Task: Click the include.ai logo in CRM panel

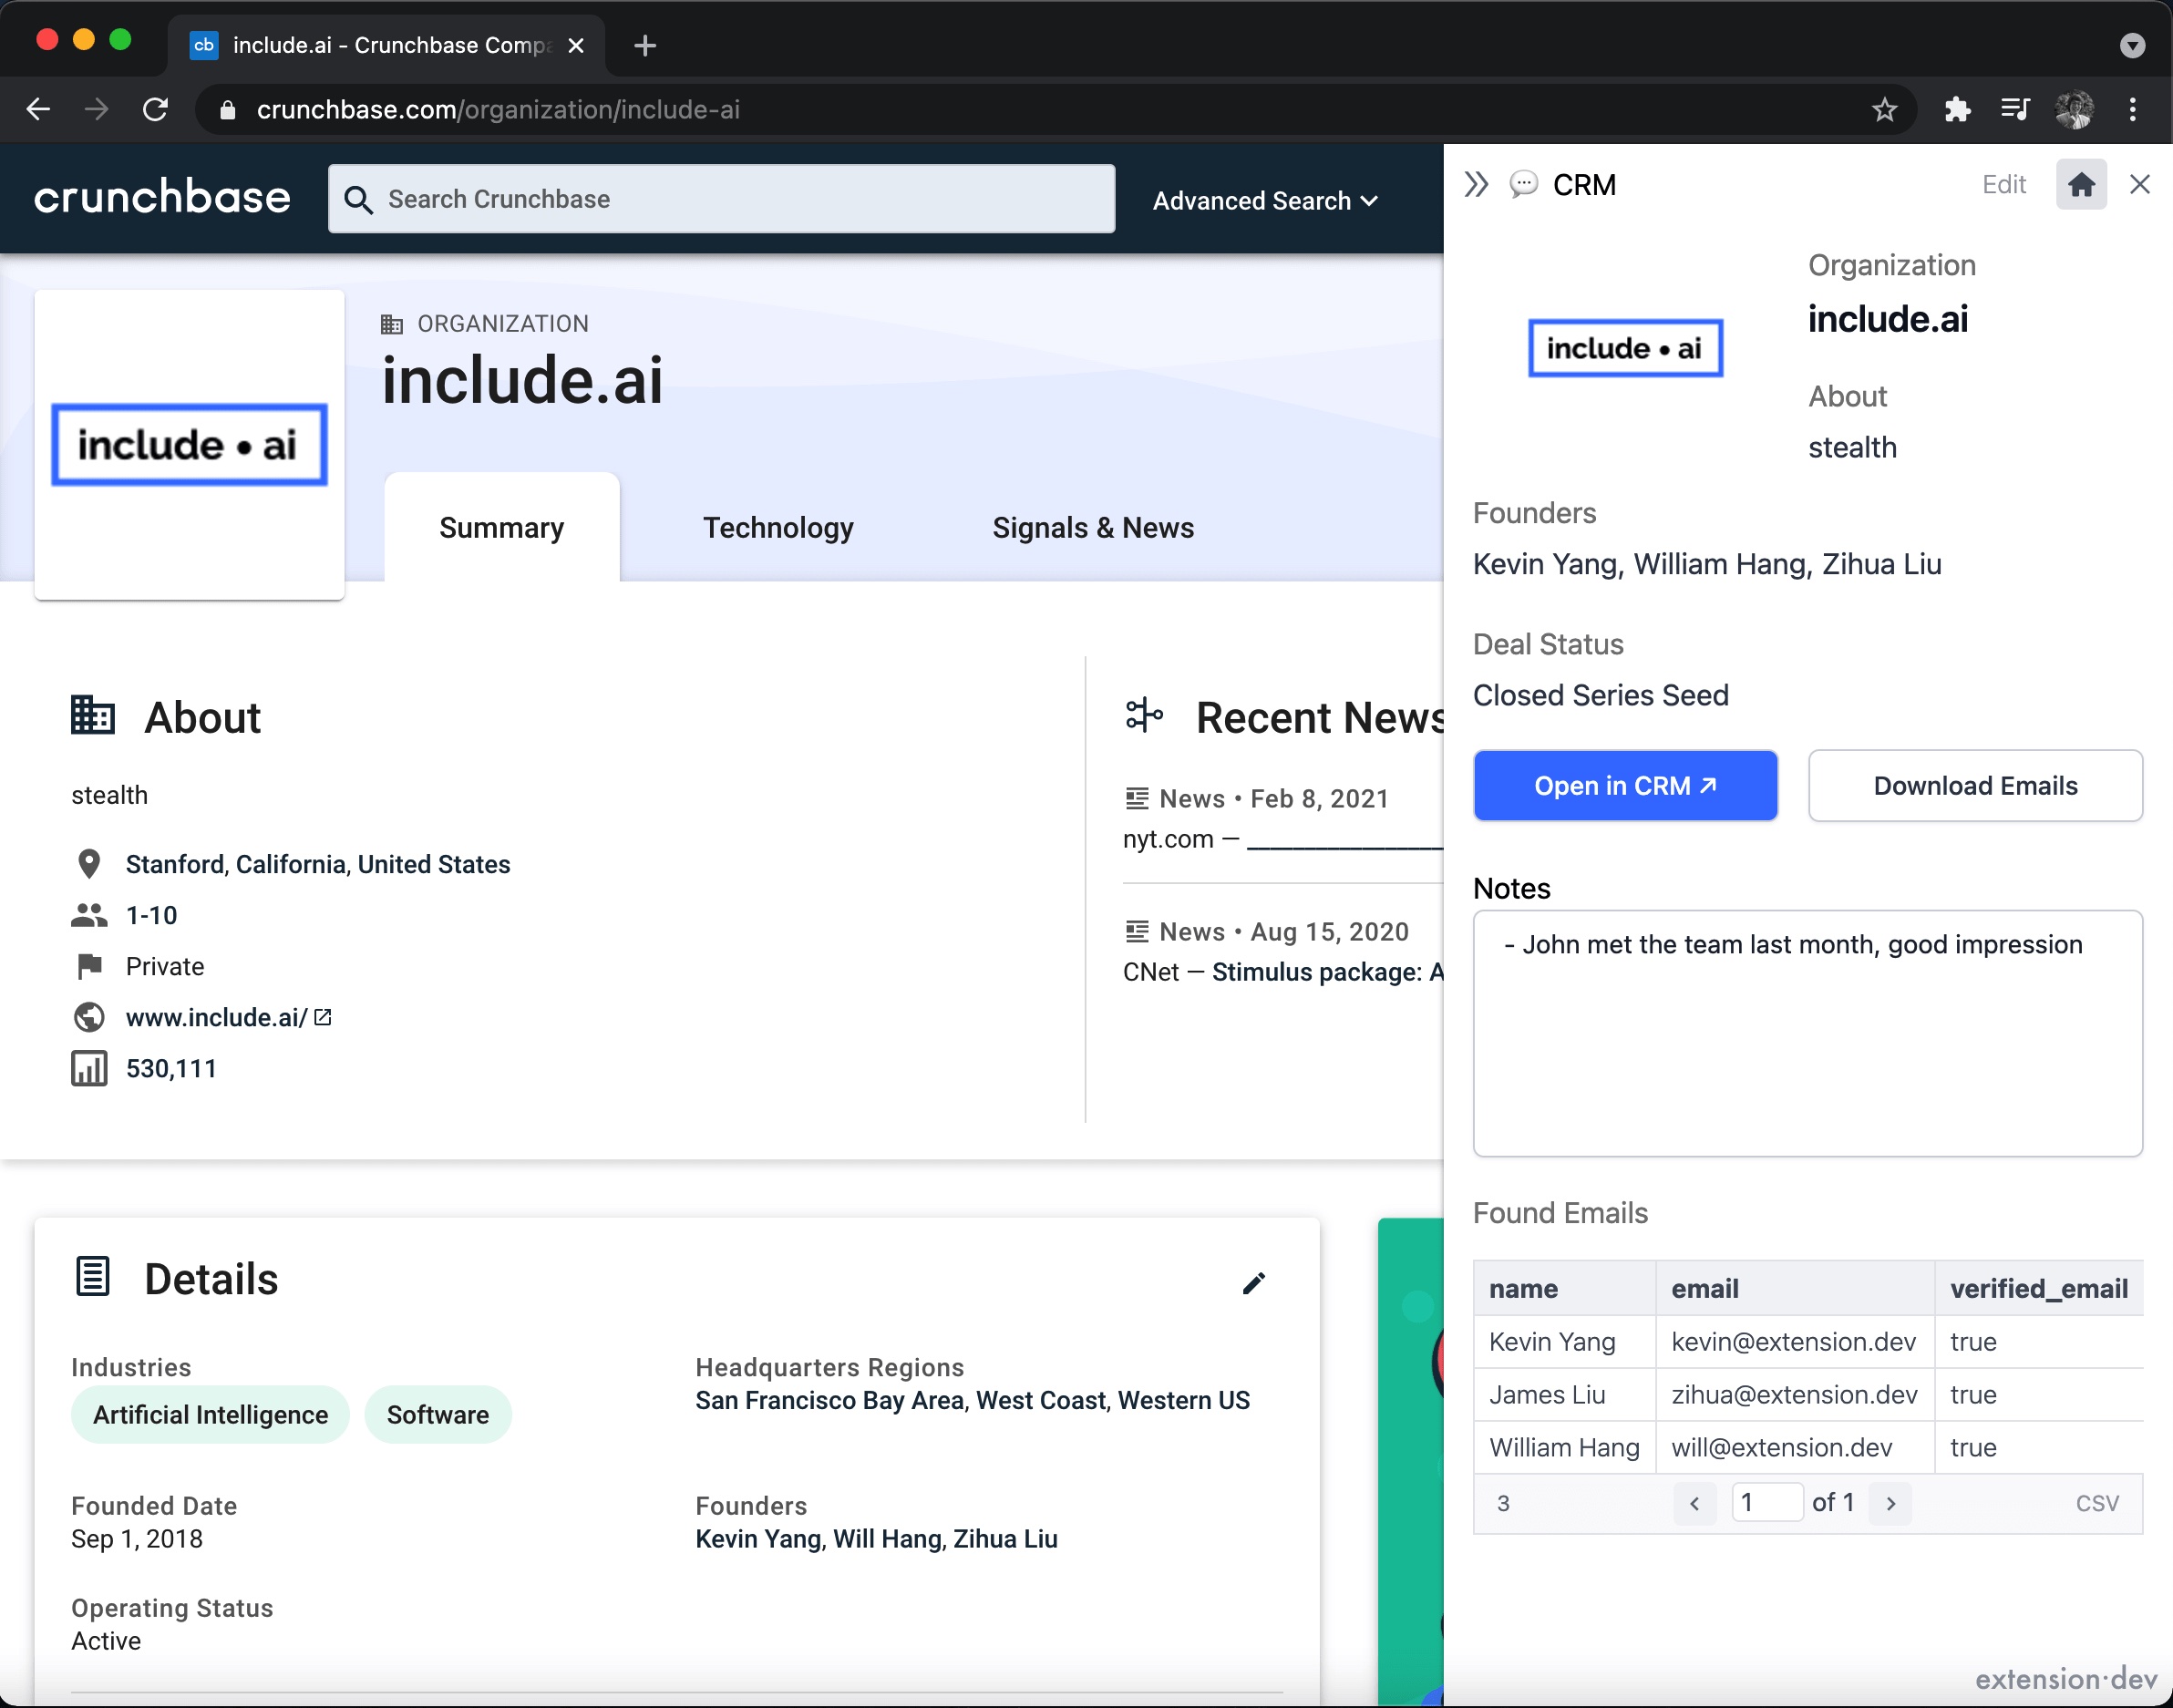Action: coord(1625,348)
